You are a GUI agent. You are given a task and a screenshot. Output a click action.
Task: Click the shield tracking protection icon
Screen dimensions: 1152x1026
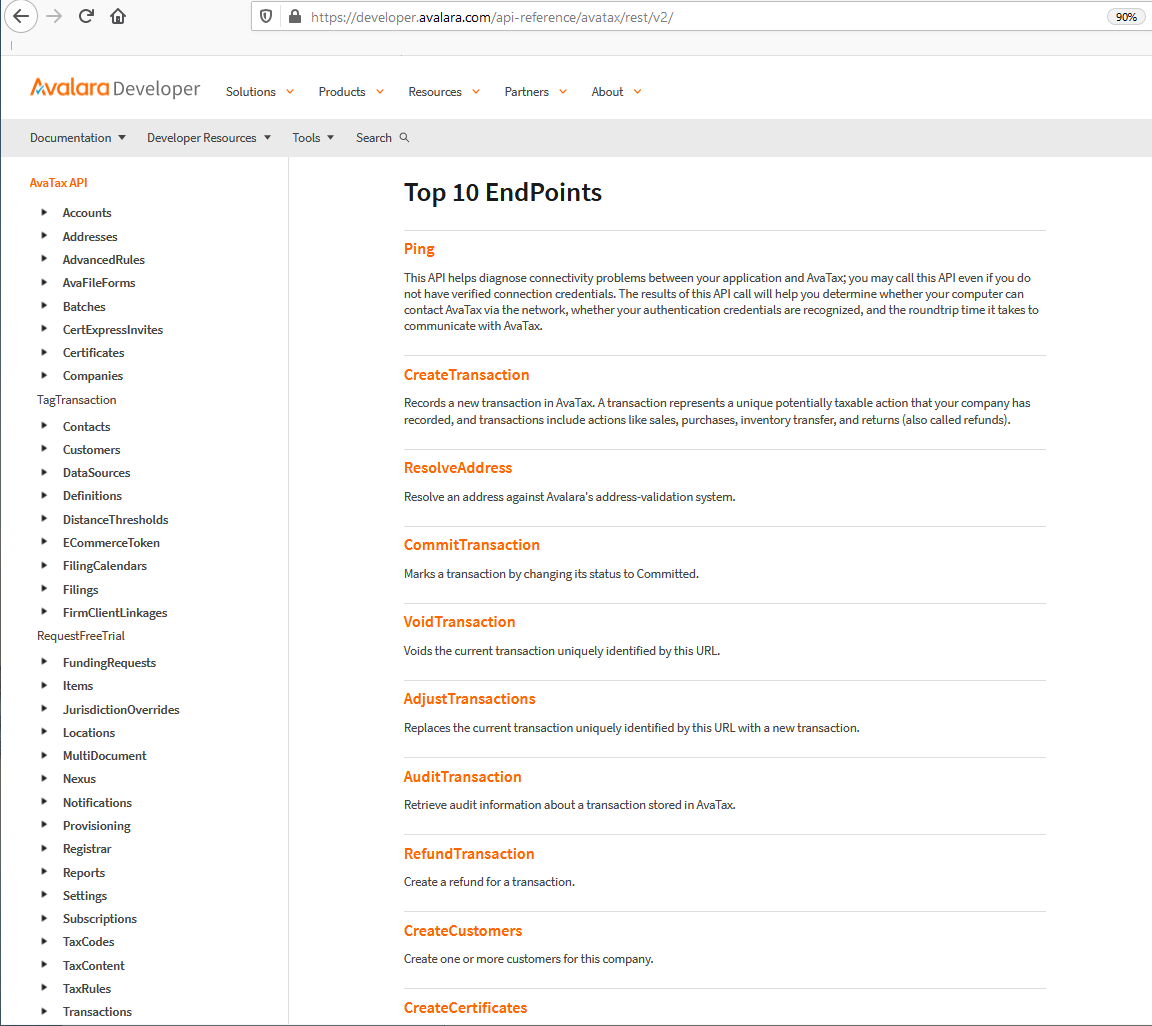tap(266, 17)
